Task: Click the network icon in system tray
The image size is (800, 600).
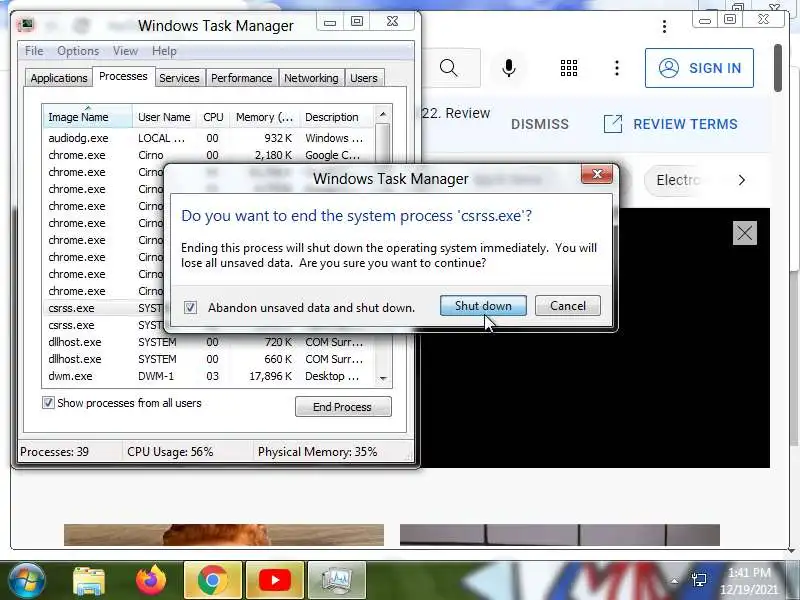Action: 698,580
